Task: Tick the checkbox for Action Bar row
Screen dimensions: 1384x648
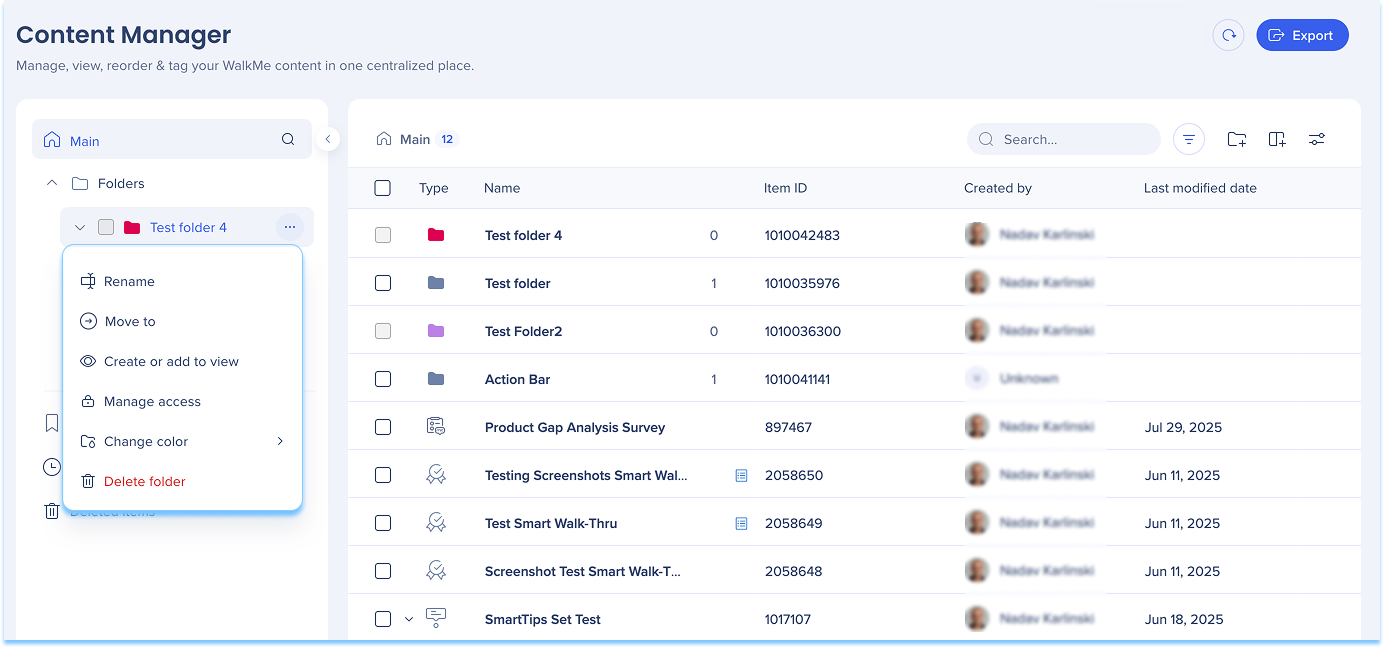Action: (382, 379)
